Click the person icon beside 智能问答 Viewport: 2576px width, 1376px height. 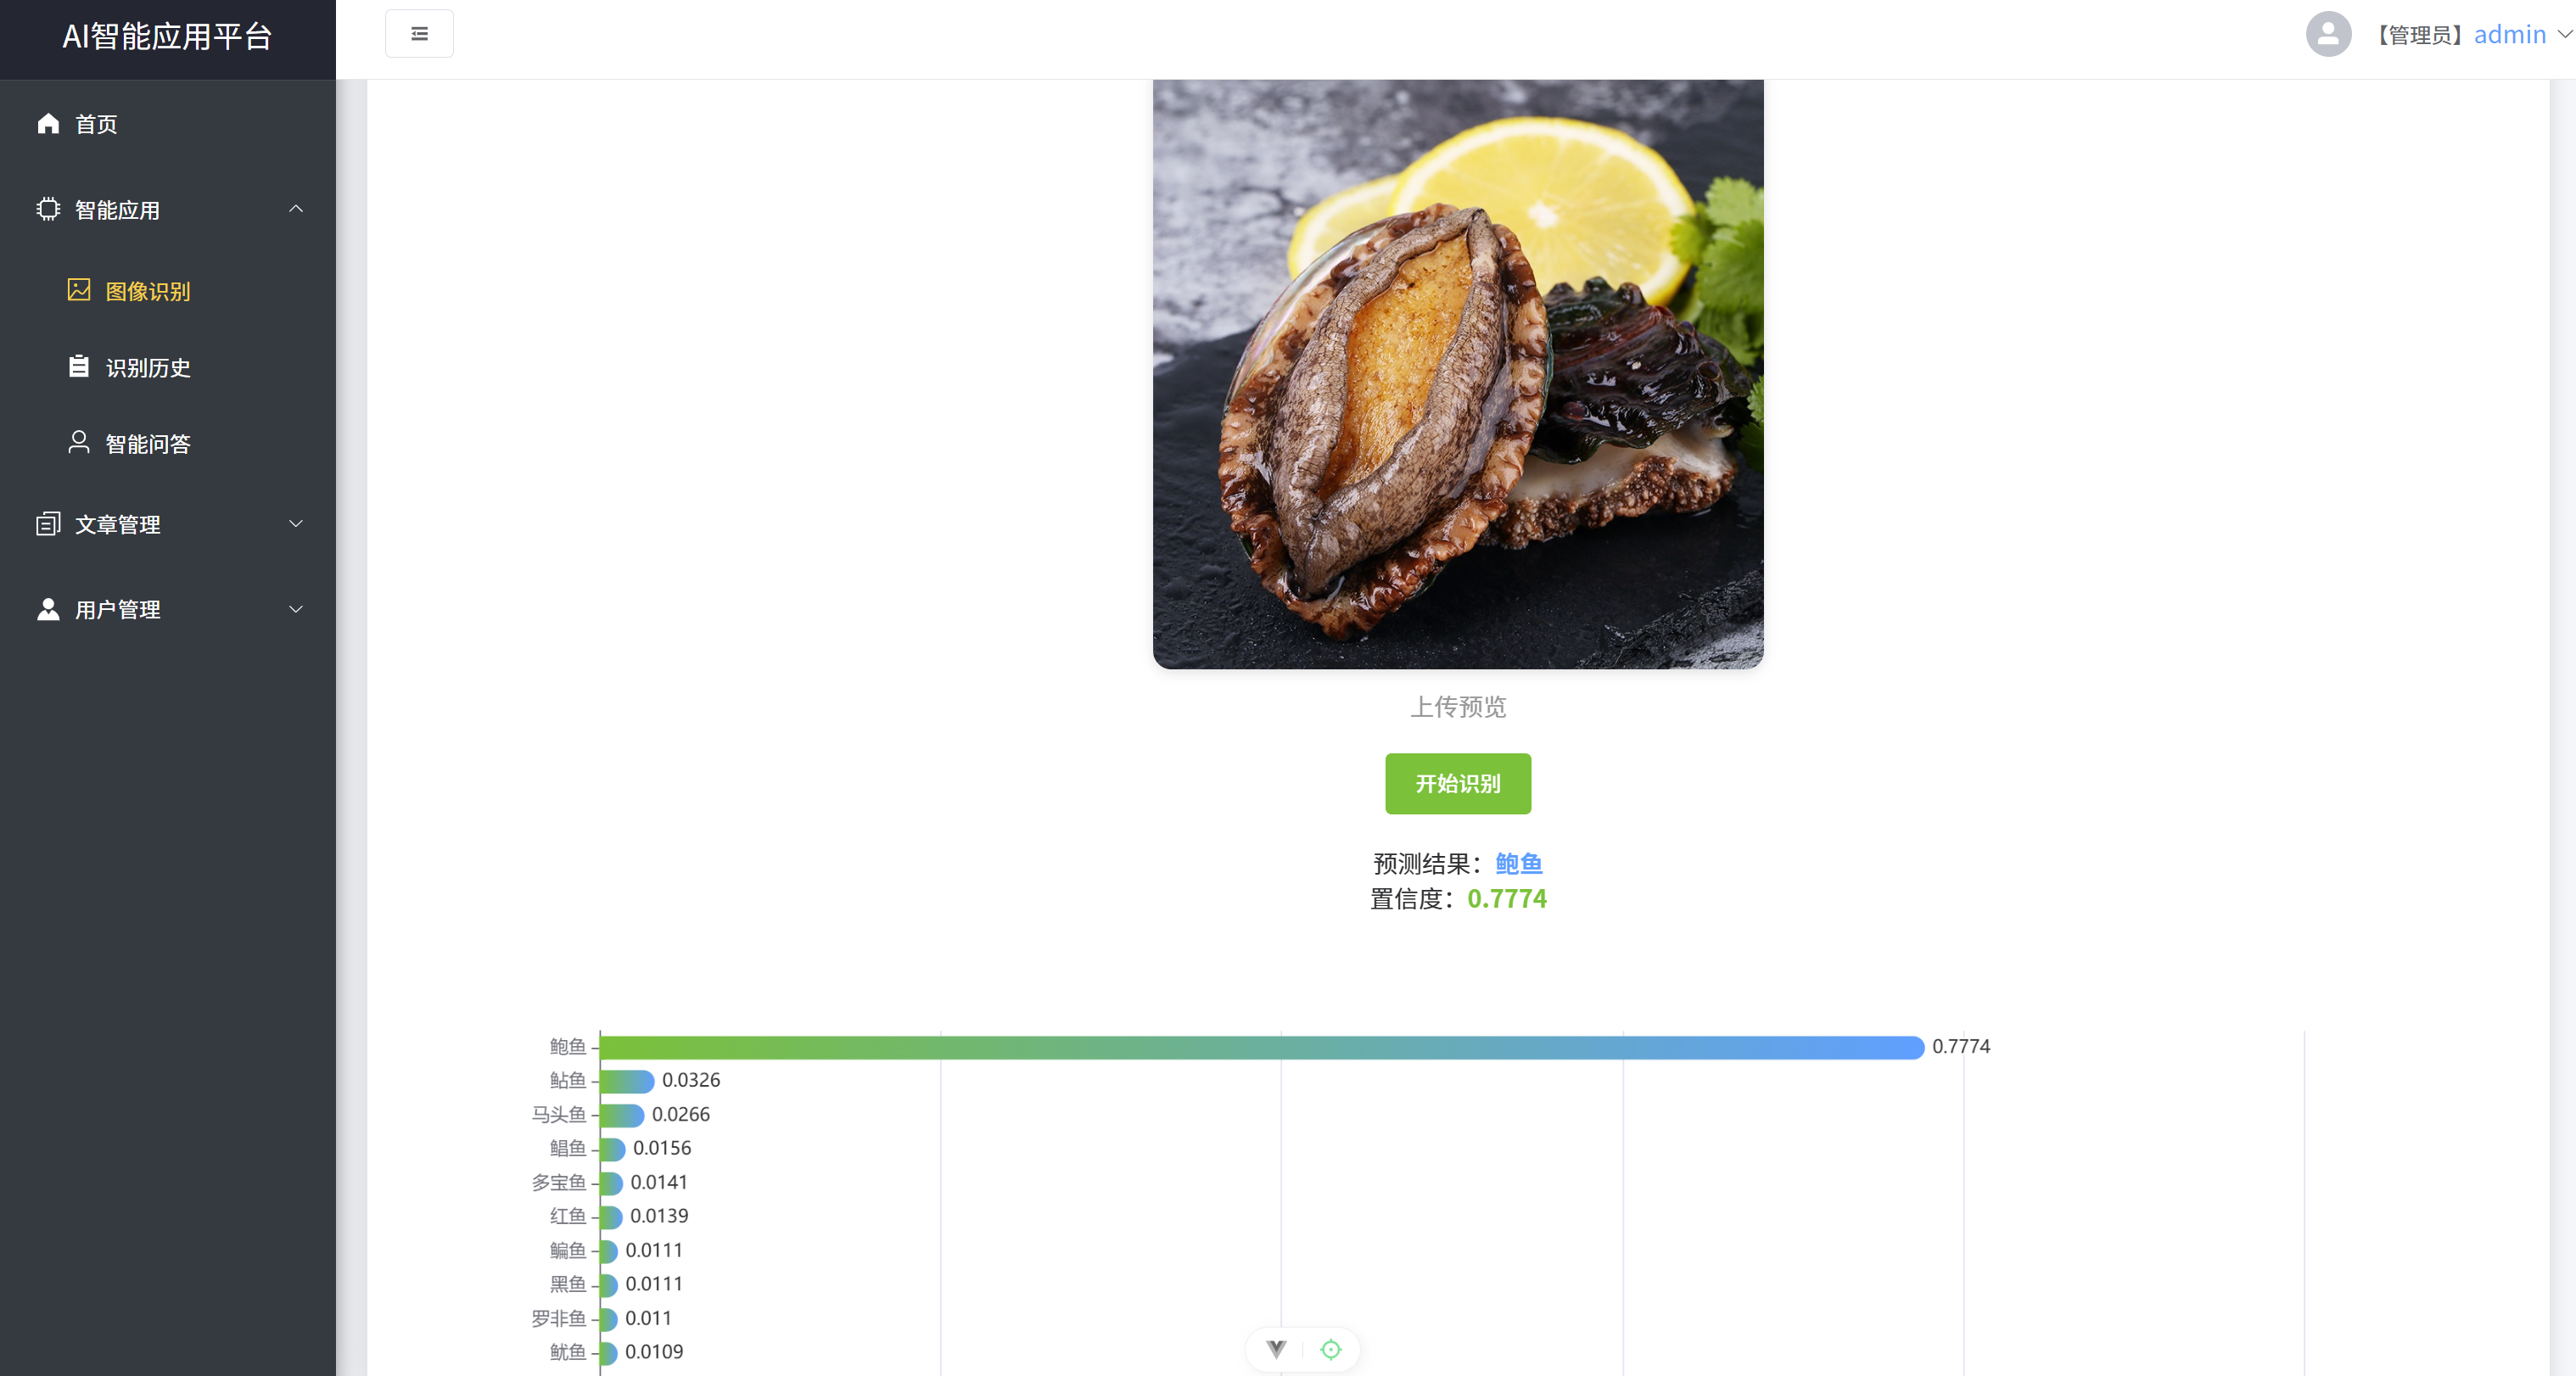pyautogui.click(x=79, y=442)
